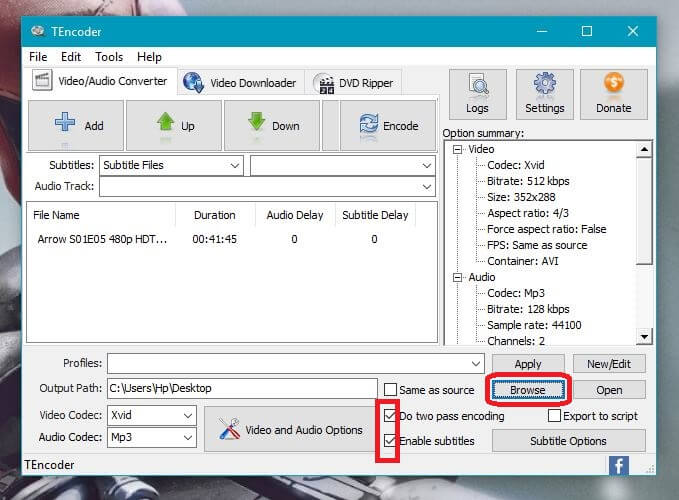Open Logs with the magnifier document icon
This screenshot has height=500, width=679.
click(x=478, y=84)
